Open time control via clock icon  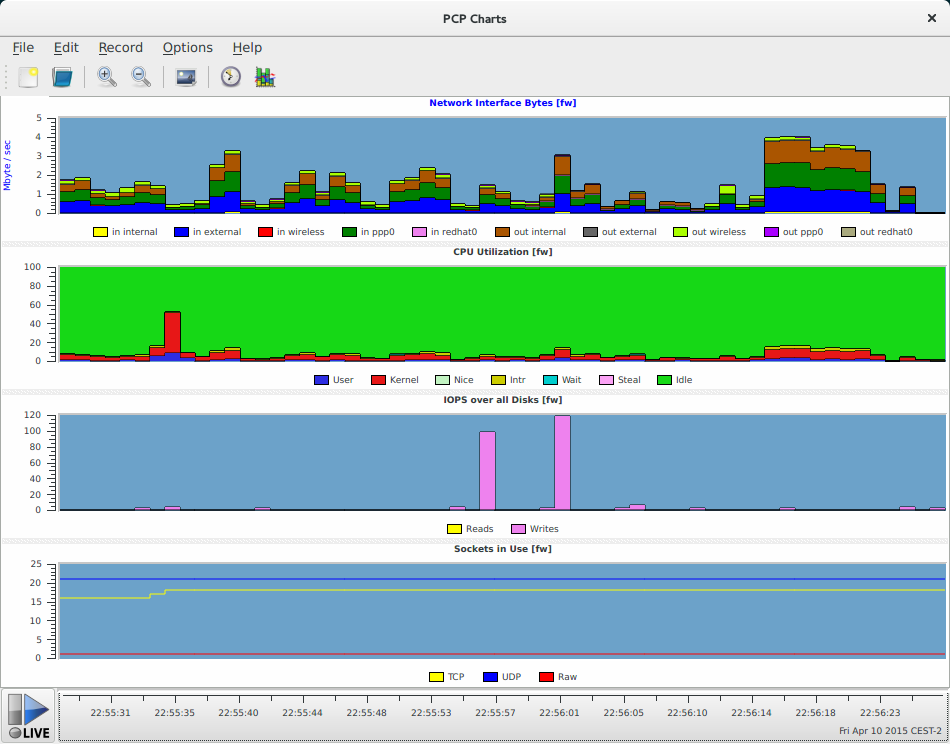pos(231,77)
